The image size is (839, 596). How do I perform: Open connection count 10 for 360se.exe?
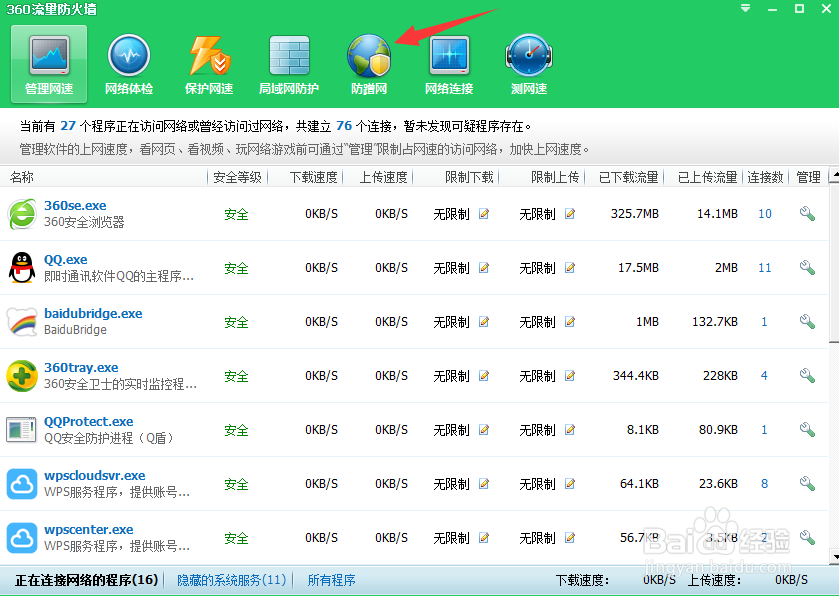pos(764,213)
